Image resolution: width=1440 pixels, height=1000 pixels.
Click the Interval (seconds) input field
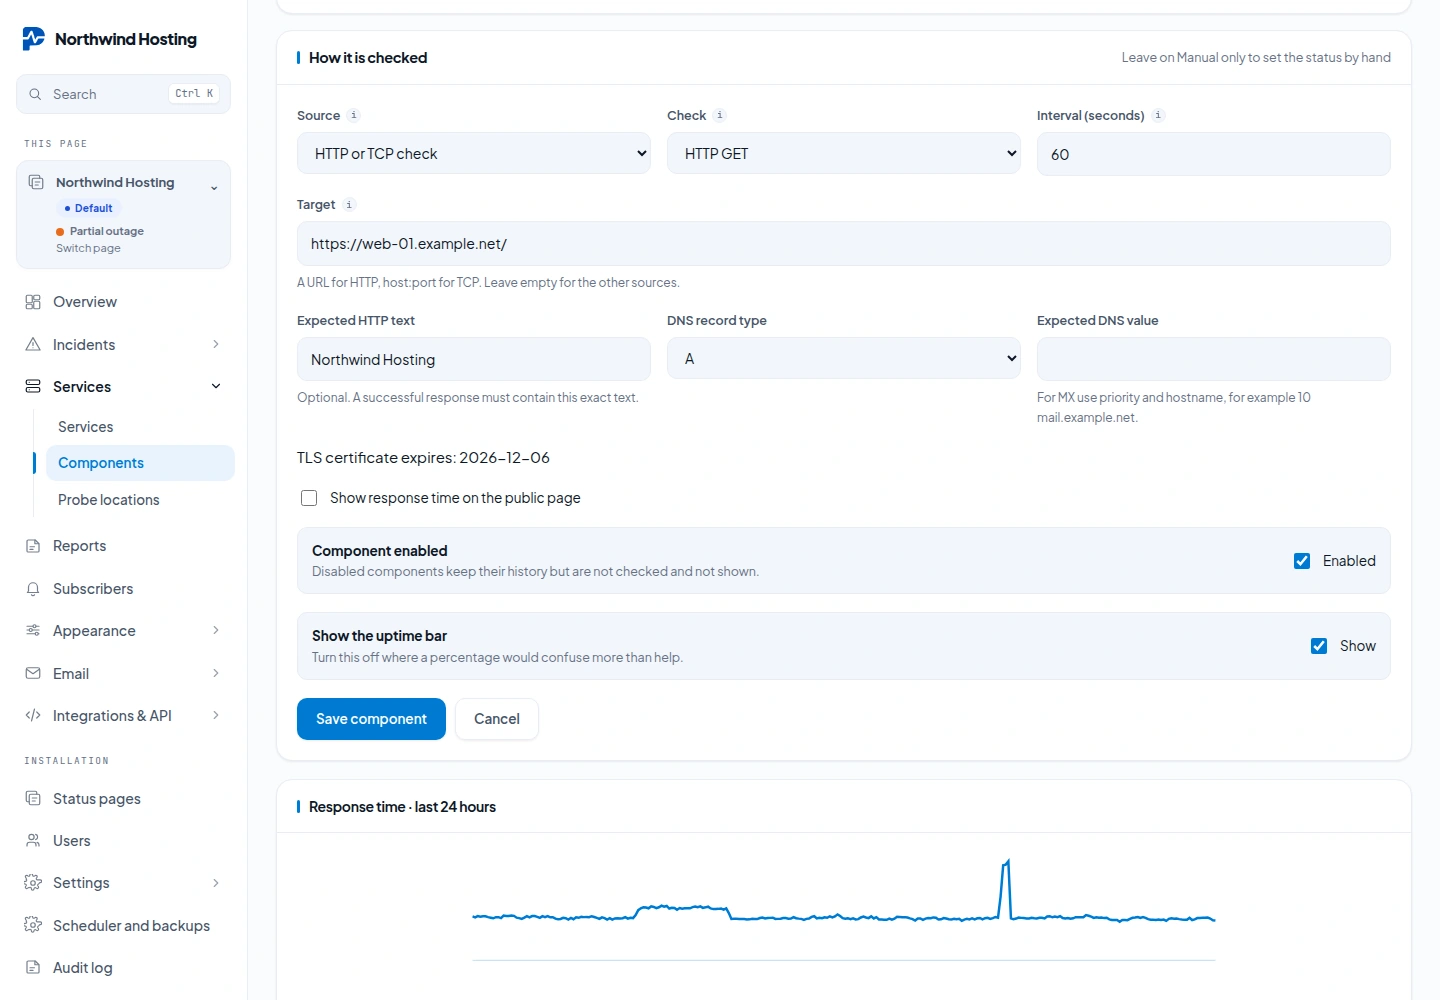(x=1214, y=154)
